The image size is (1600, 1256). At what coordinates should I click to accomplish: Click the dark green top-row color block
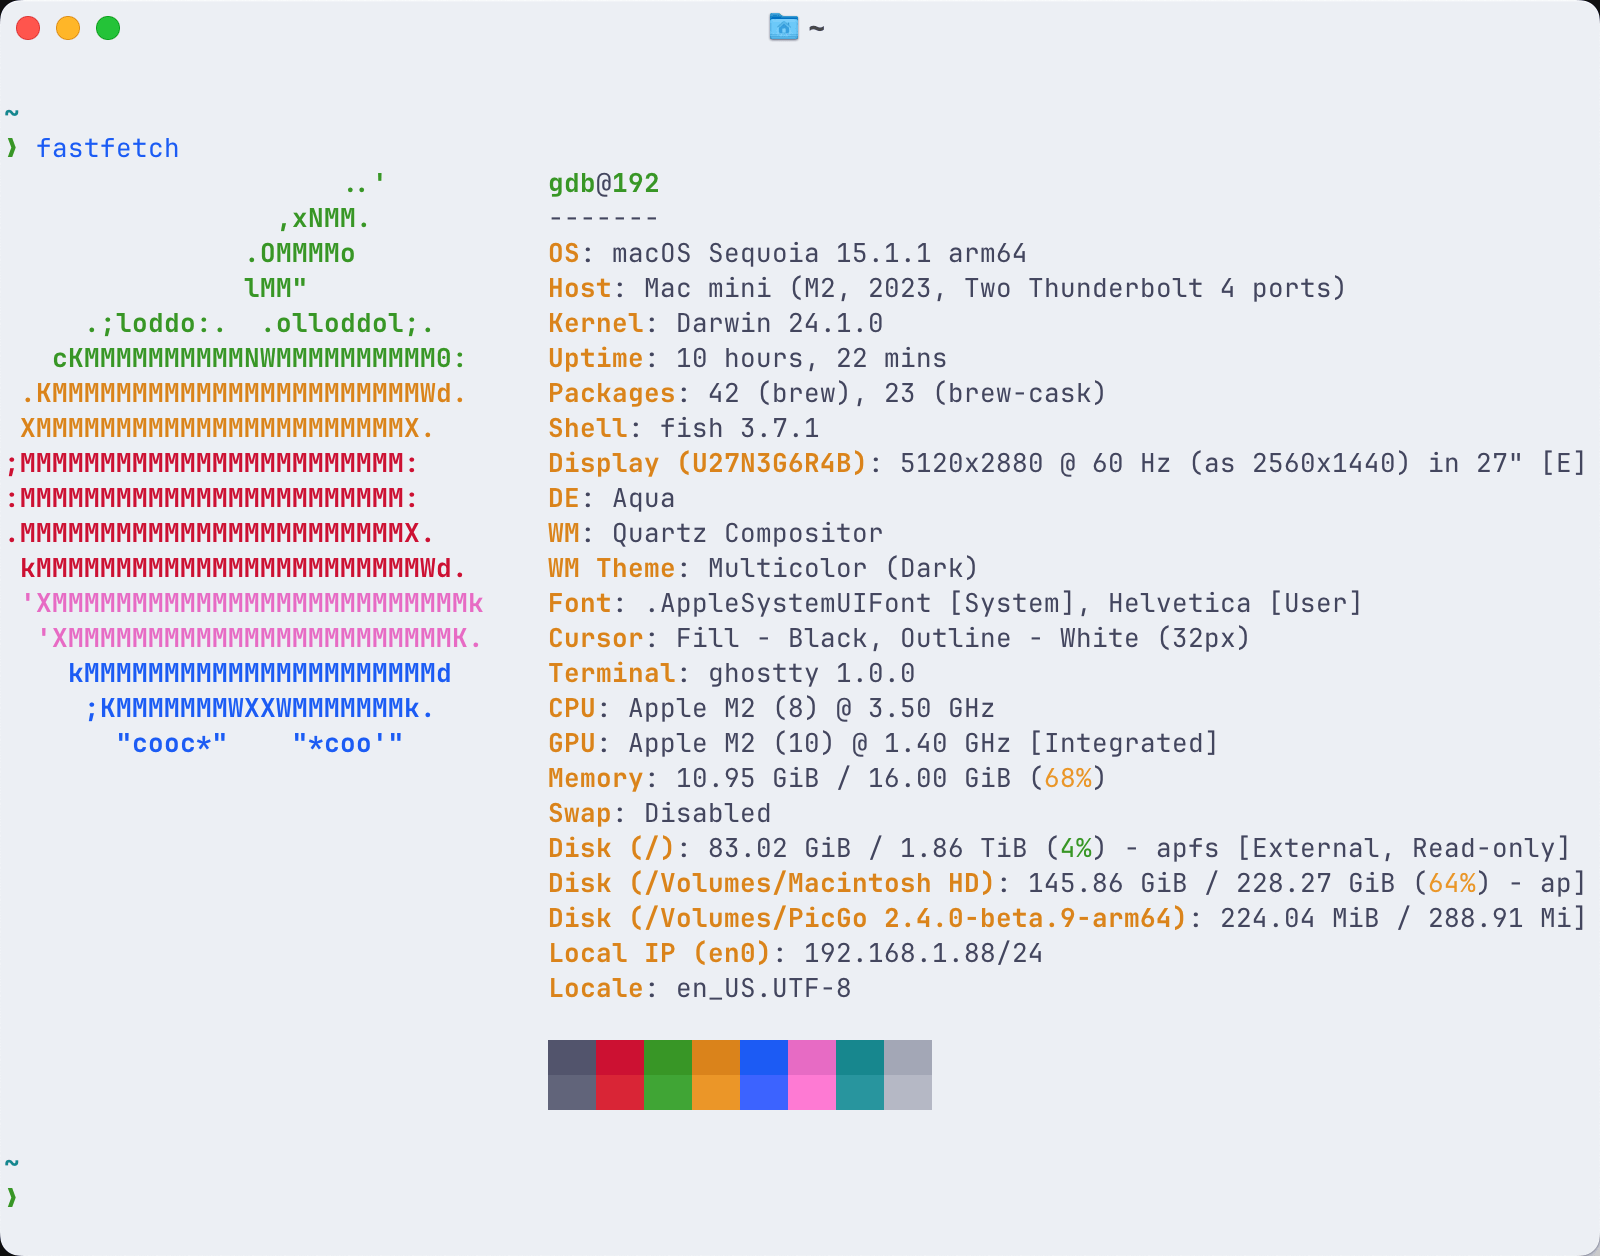(x=668, y=1057)
